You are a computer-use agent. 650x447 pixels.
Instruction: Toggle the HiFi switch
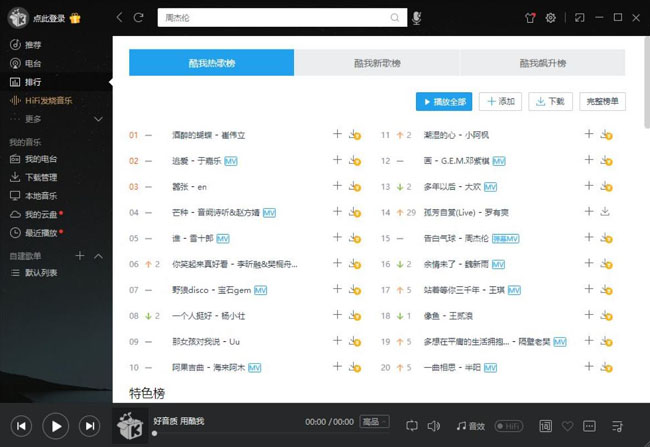(509, 426)
